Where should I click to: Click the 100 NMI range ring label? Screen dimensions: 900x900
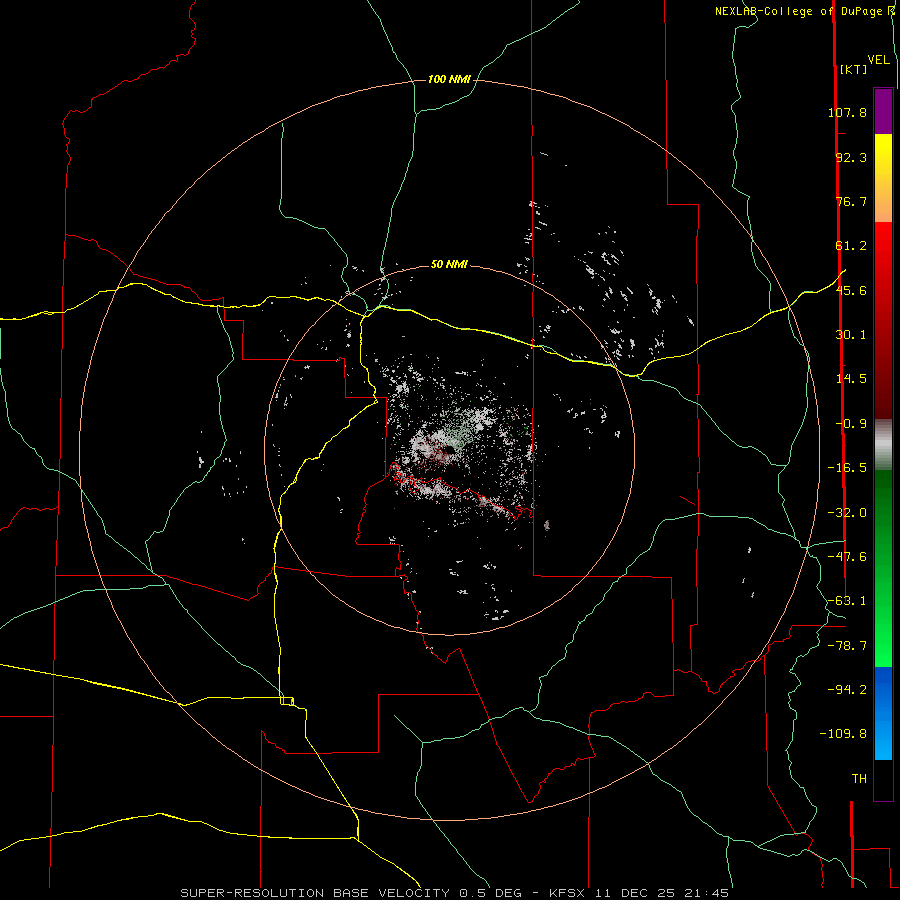(x=449, y=79)
